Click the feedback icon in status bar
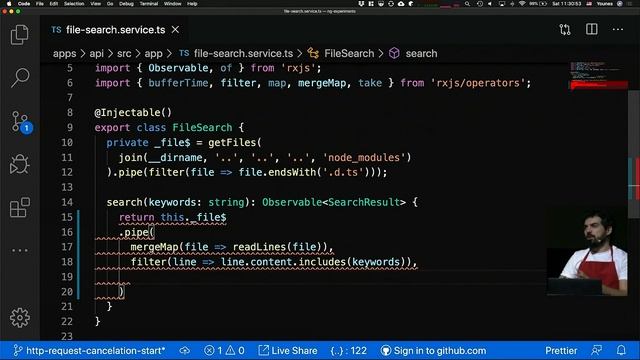 click(x=596, y=351)
